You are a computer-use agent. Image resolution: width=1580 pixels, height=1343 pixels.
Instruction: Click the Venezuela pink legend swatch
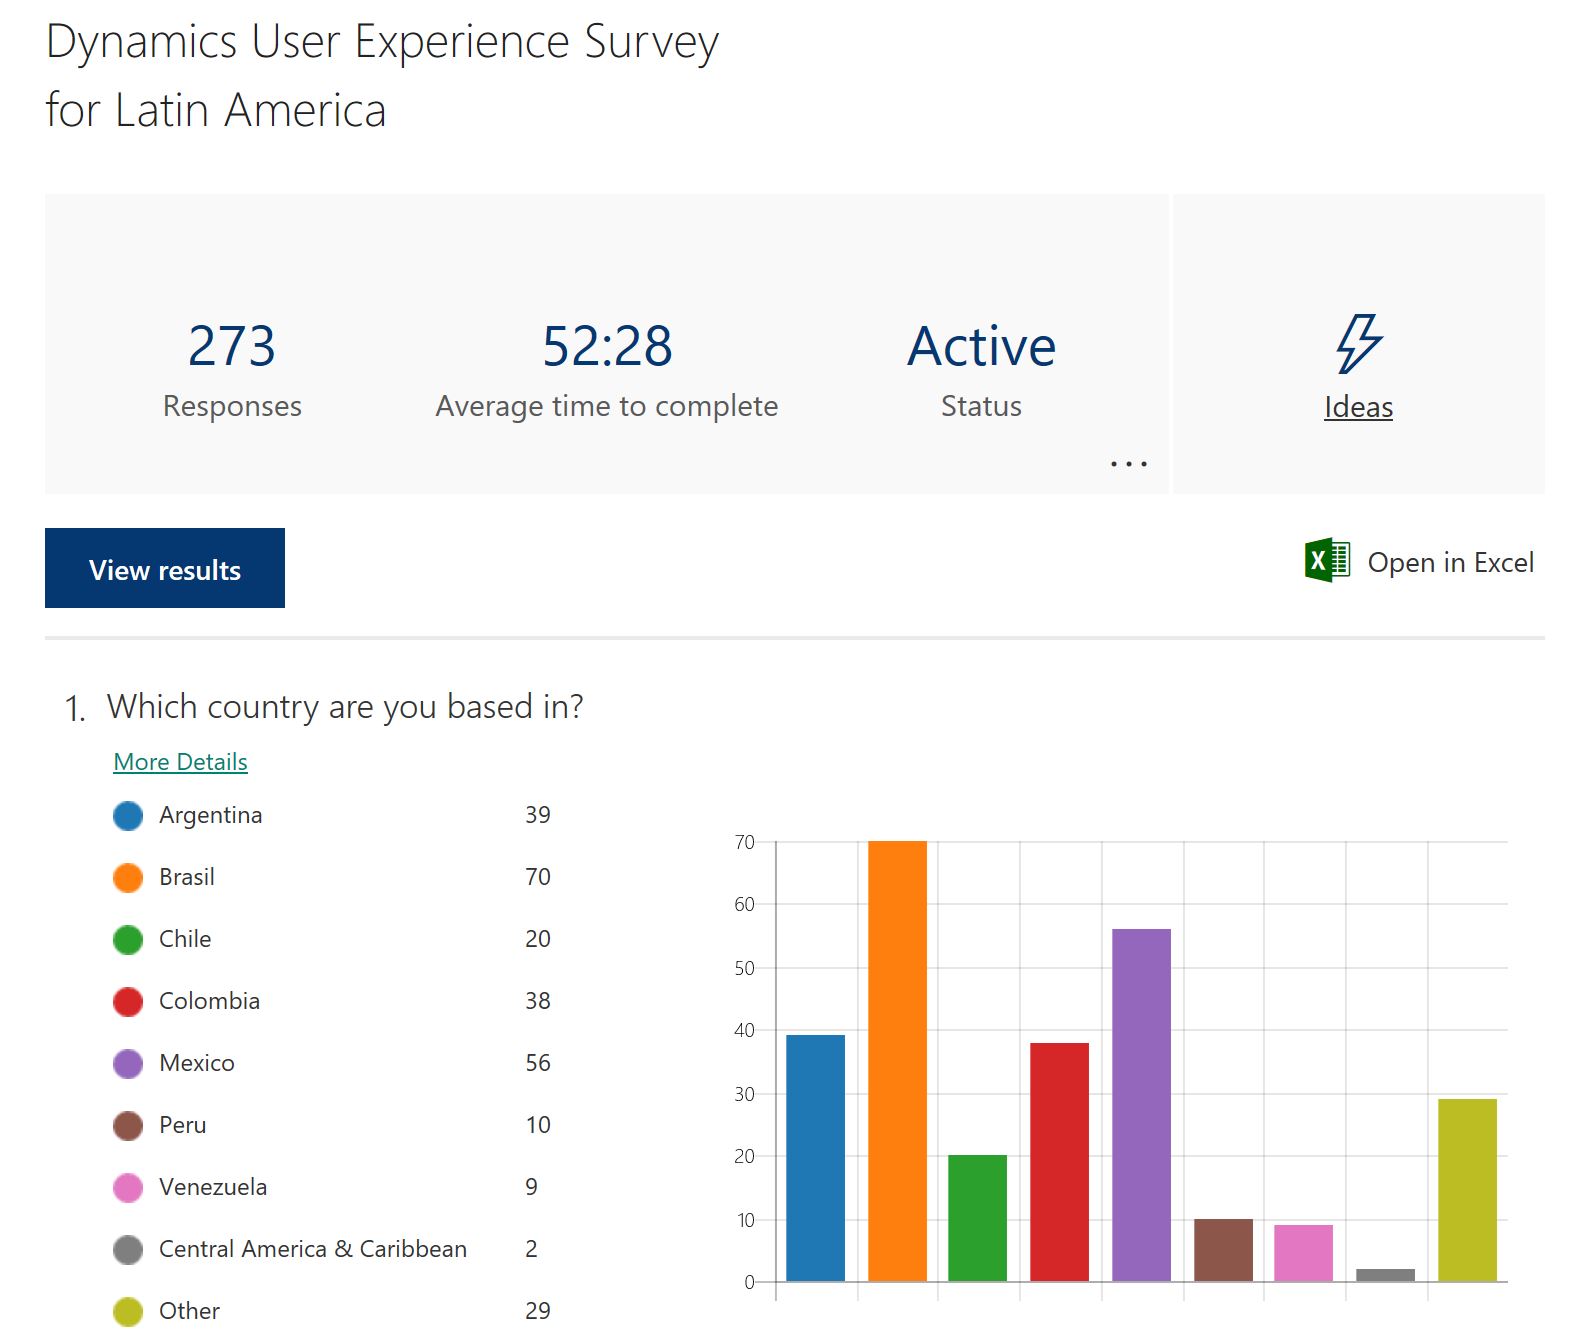pyautogui.click(x=128, y=1188)
